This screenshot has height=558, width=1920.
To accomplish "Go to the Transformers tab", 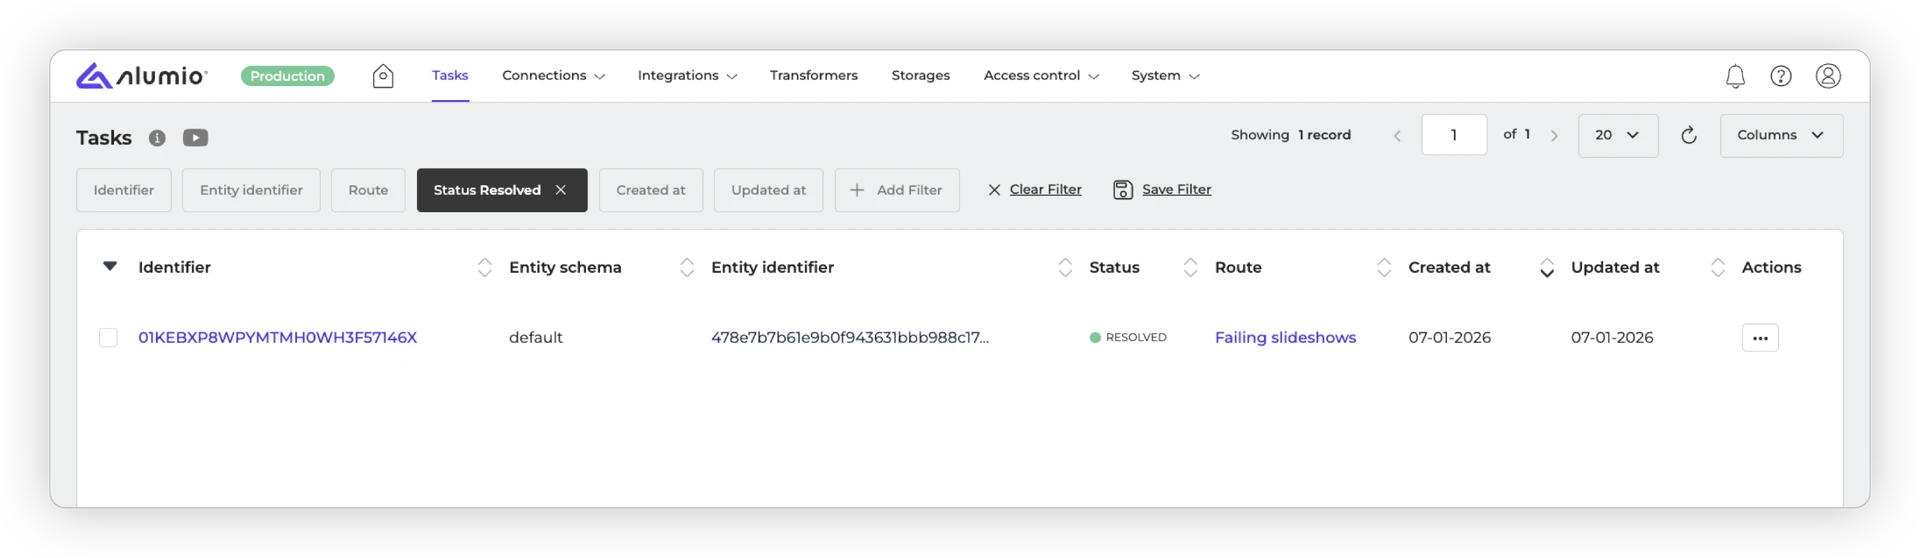I will 813,76.
